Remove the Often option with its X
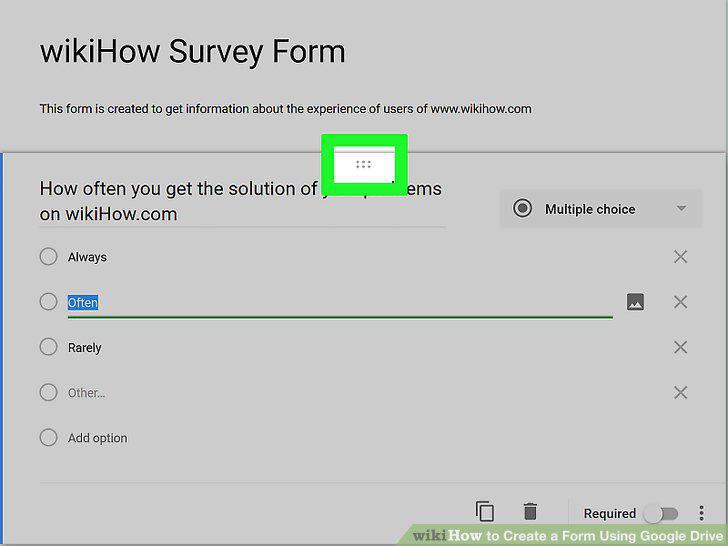728x546 pixels. point(680,302)
